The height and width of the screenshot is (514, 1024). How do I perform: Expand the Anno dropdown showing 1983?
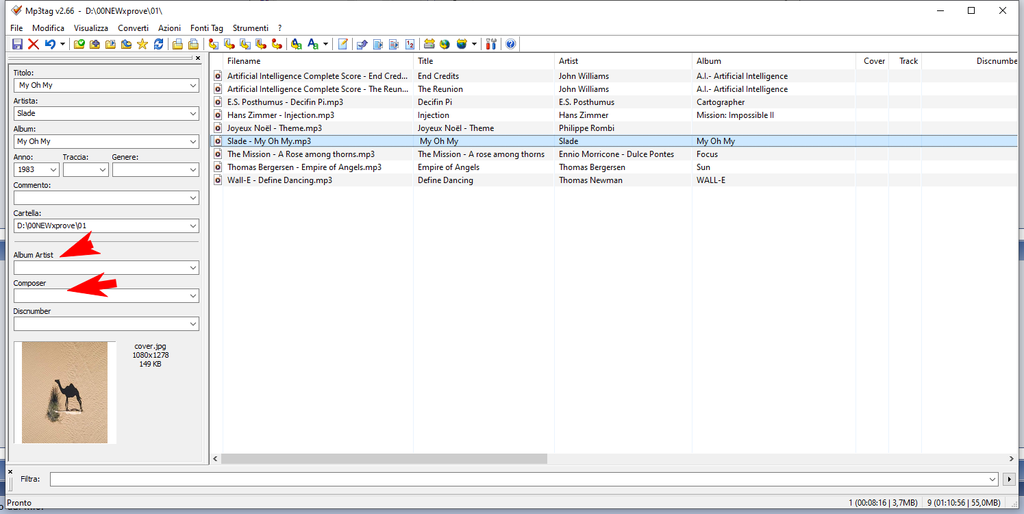[x=53, y=170]
